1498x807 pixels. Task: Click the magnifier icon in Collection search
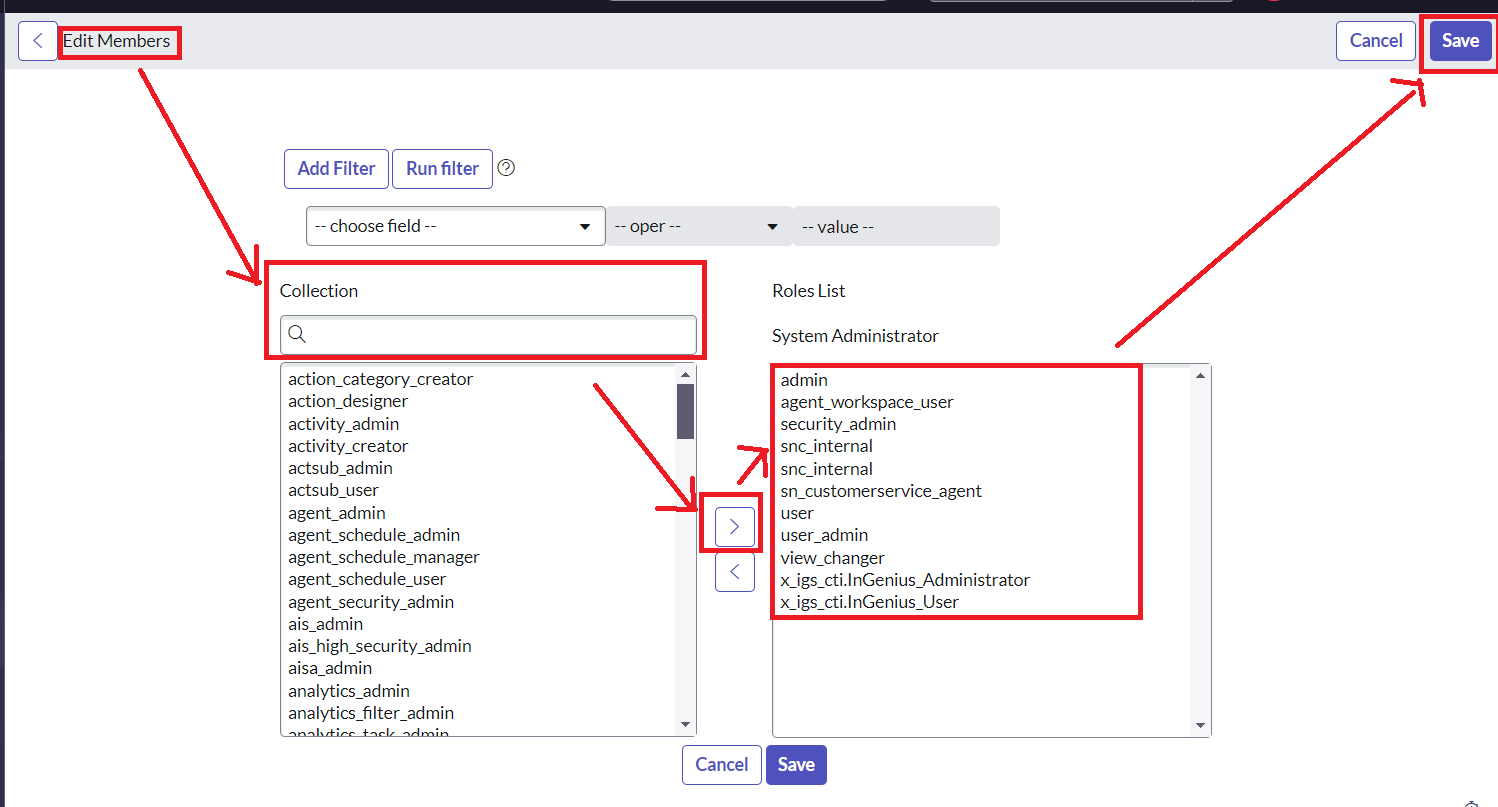point(297,334)
